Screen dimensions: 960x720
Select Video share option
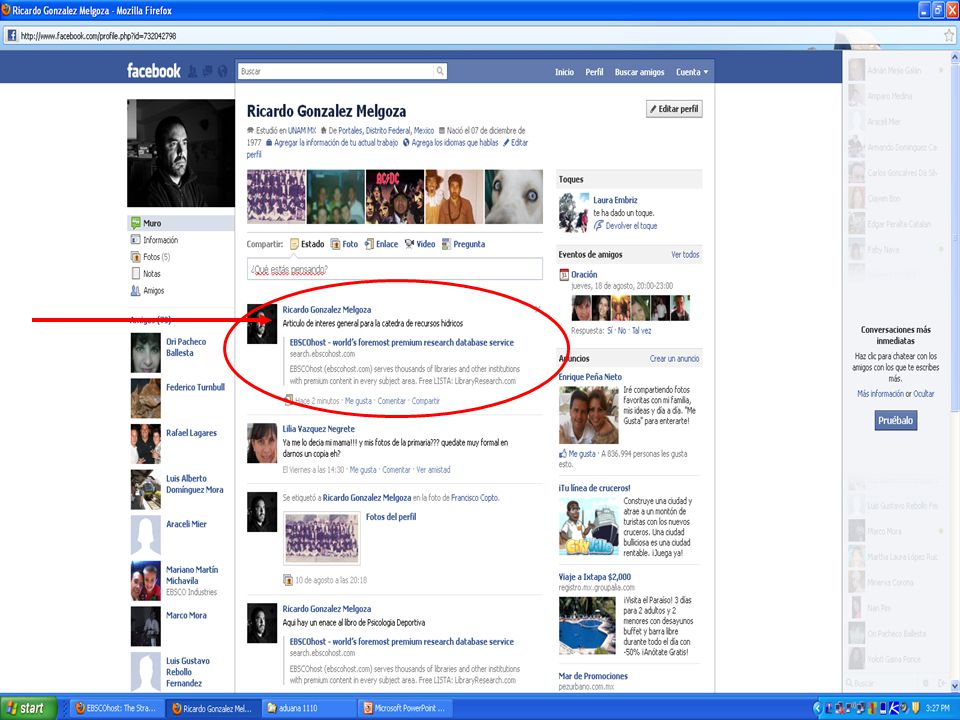coord(419,244)
